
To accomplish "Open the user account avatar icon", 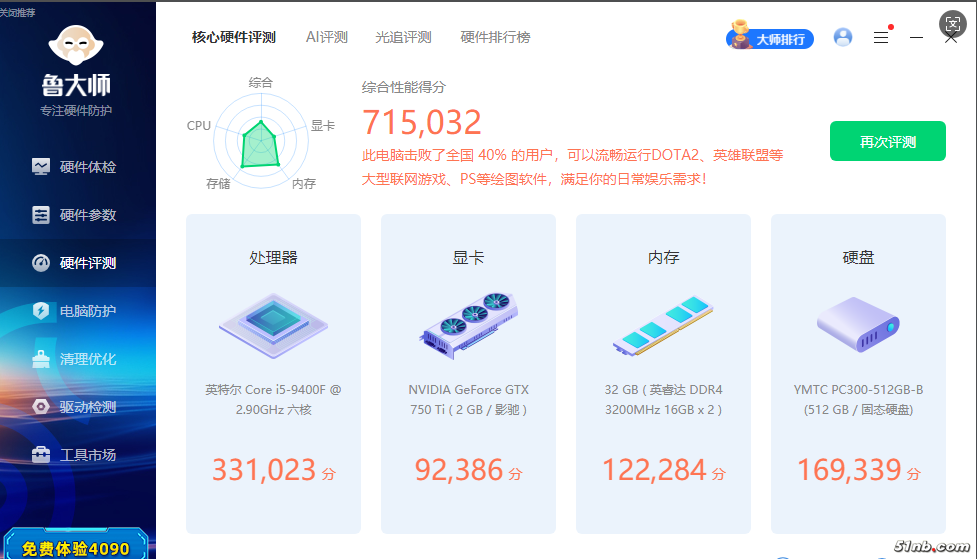I will pos(843,37).
